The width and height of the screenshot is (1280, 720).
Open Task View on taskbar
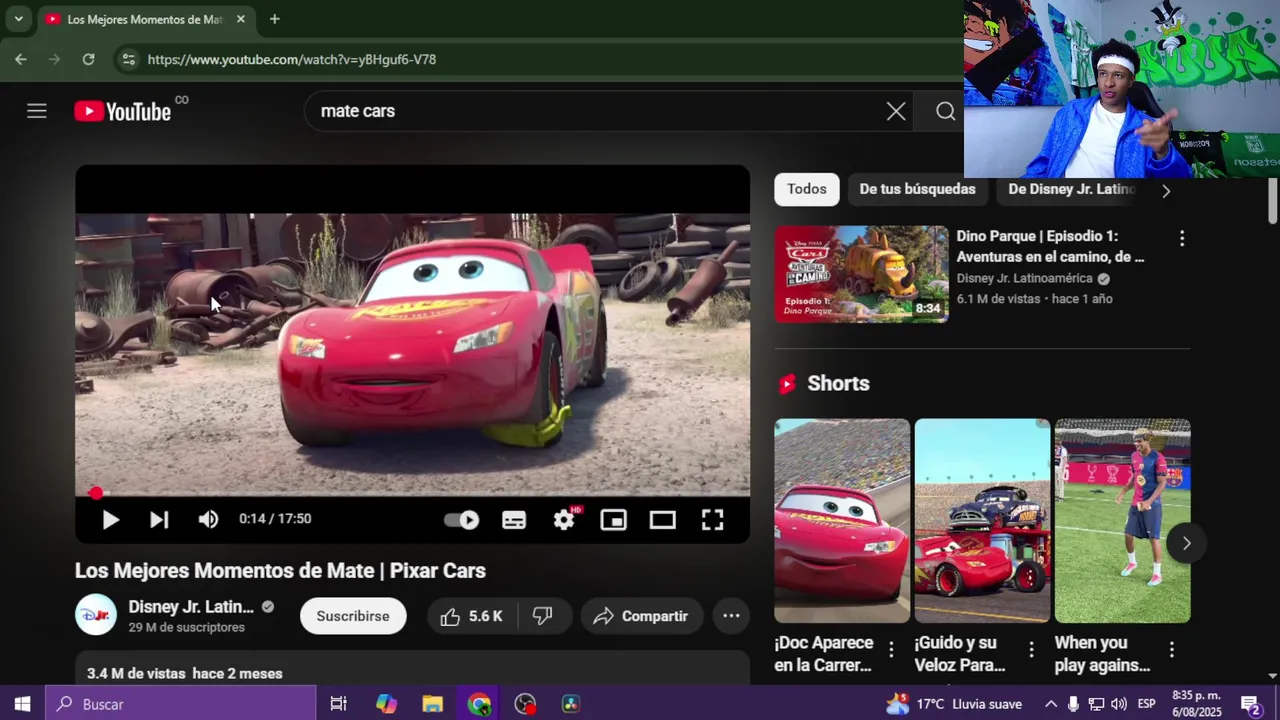tap(338, 704)
